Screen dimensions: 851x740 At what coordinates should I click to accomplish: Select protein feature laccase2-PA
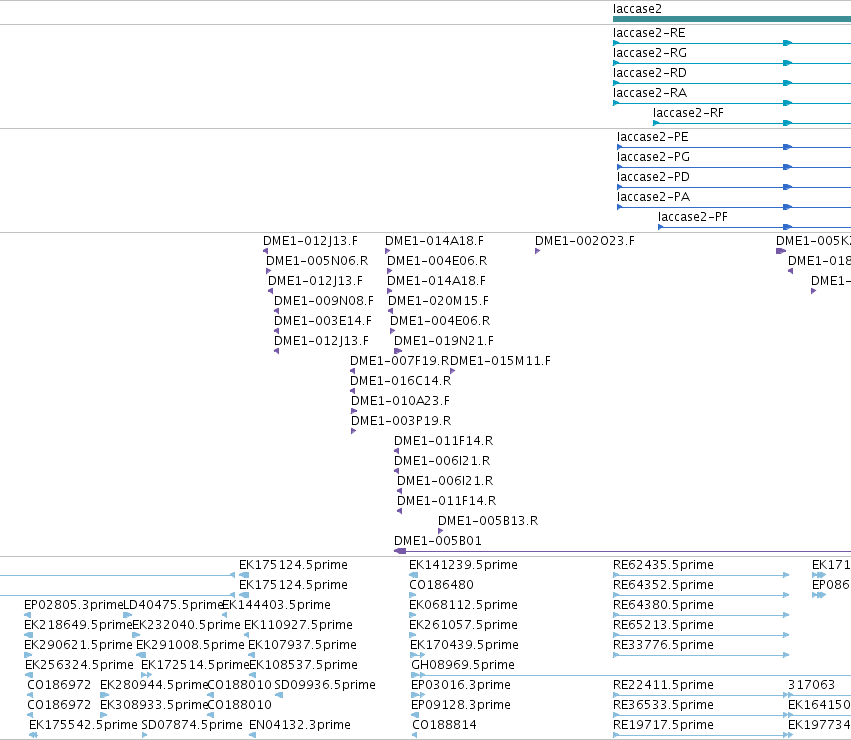tap(653, 197)
